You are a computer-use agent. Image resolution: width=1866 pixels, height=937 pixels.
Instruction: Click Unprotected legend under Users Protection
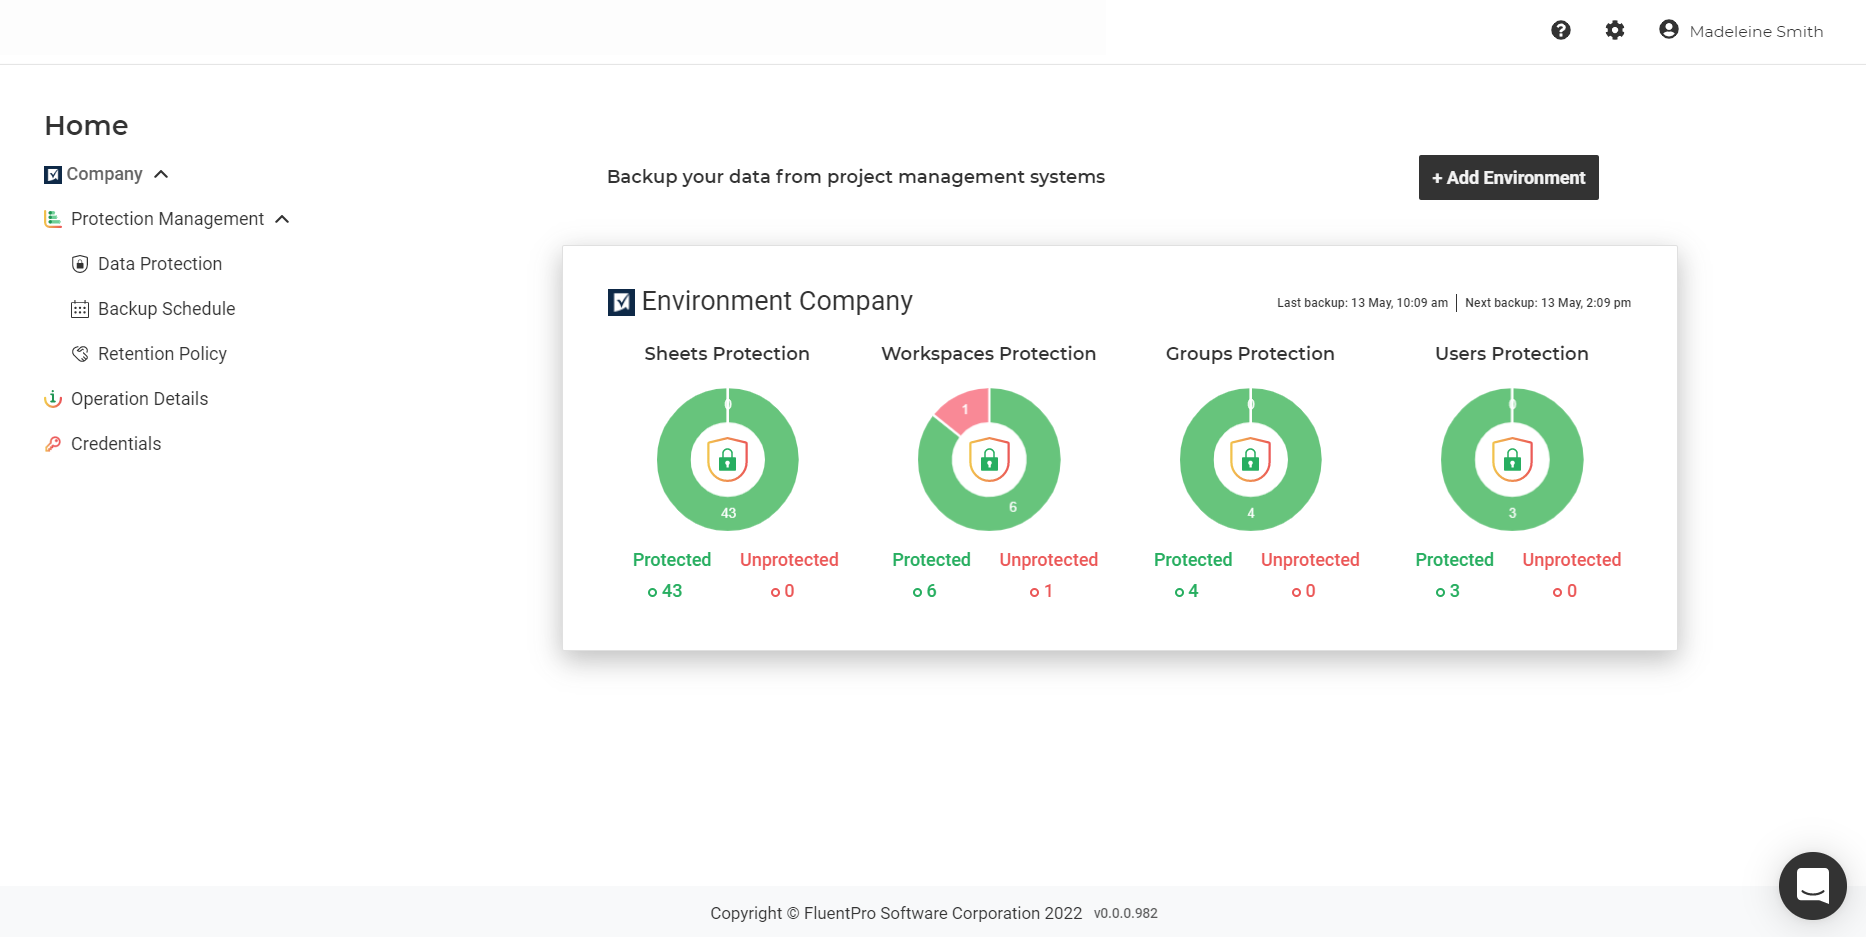[x=1572, y=560]
